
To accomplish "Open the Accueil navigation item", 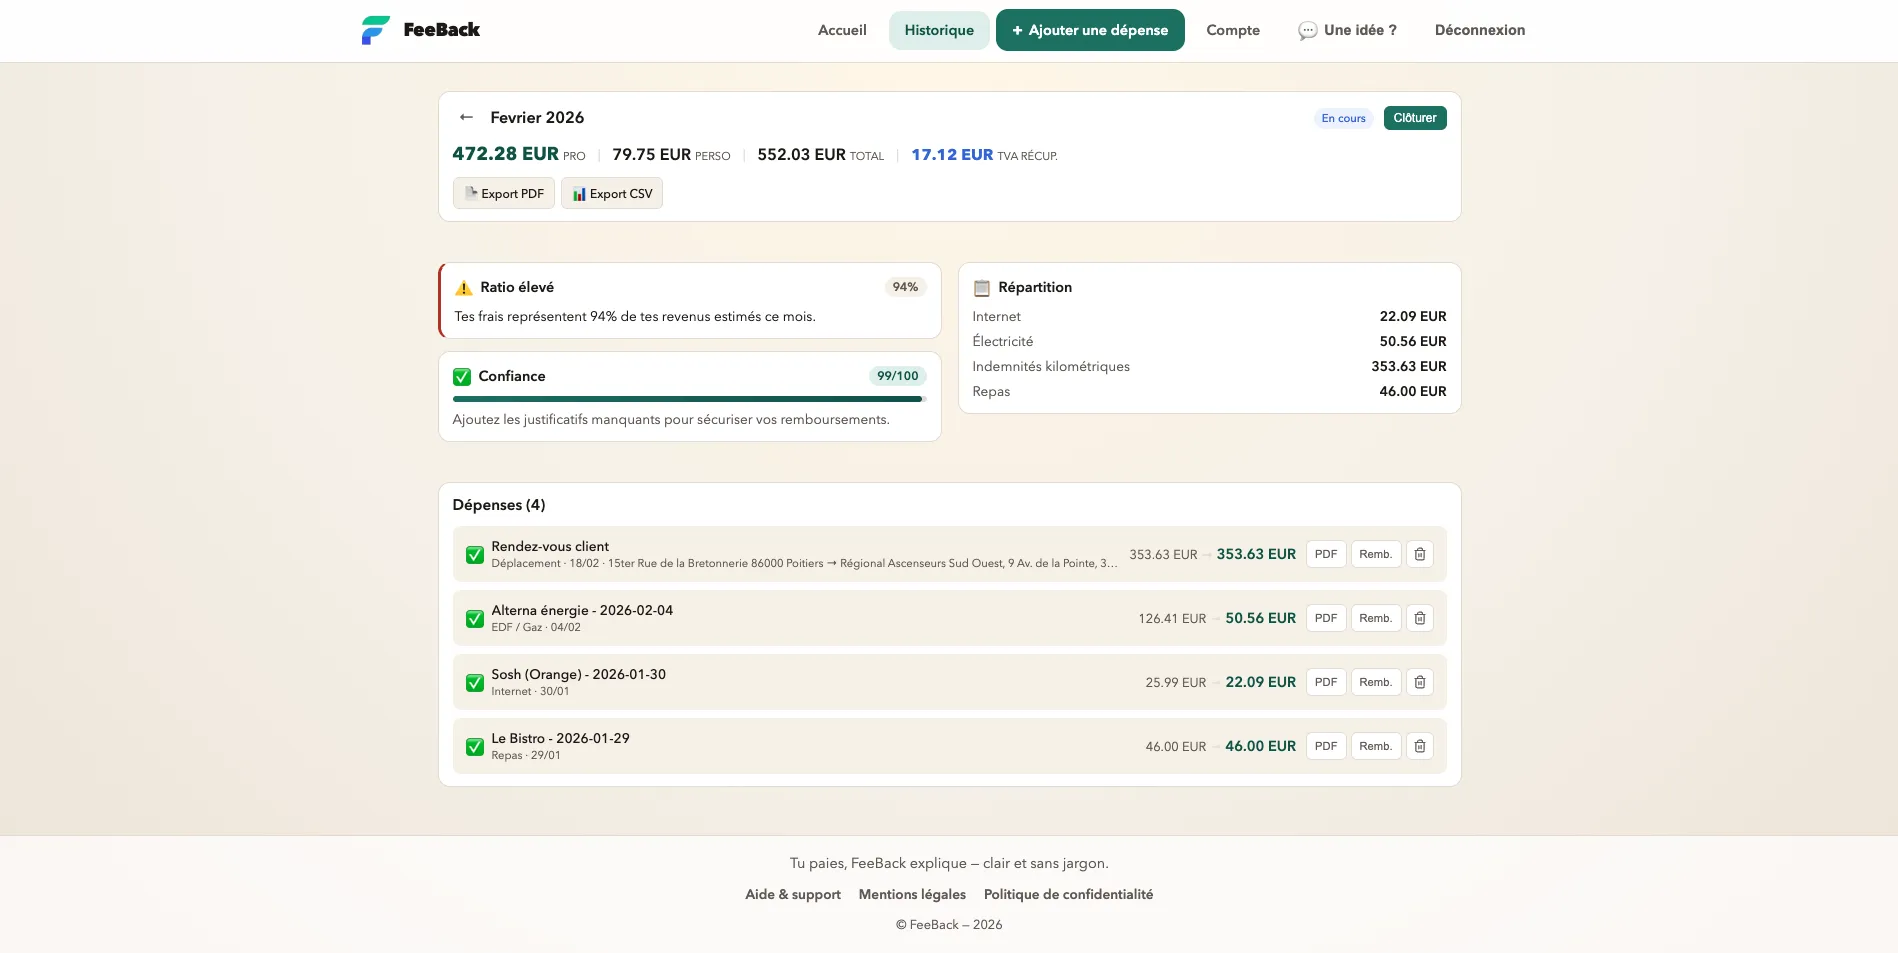I will [x=842, y=30].
